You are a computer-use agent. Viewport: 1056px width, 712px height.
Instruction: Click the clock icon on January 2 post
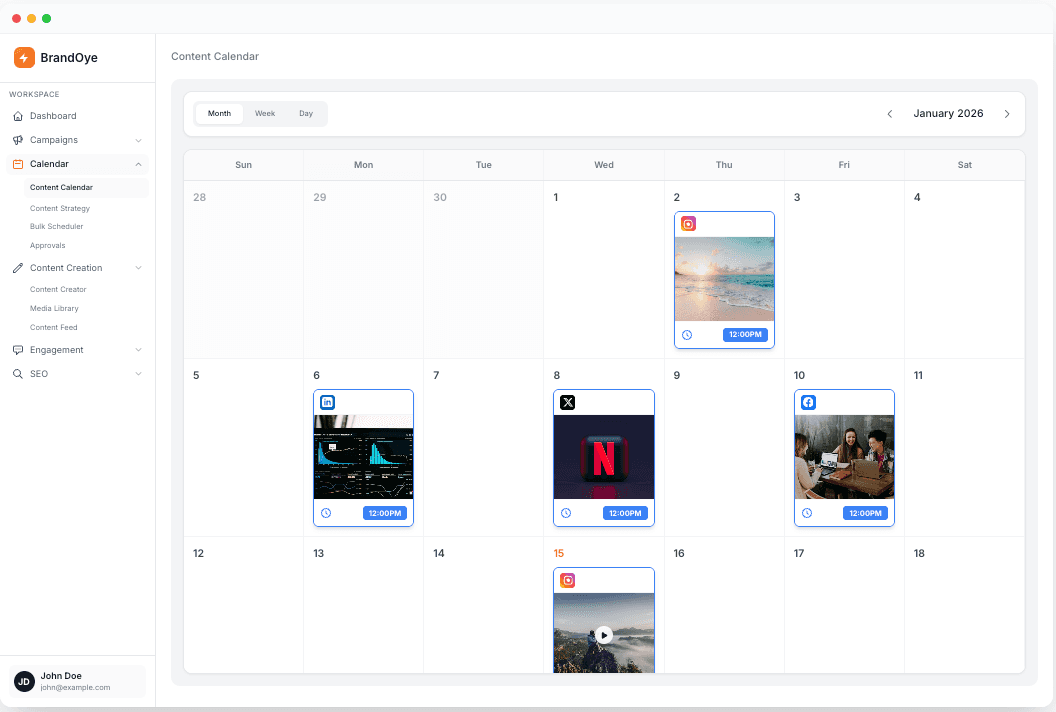(x=689, y=335)
